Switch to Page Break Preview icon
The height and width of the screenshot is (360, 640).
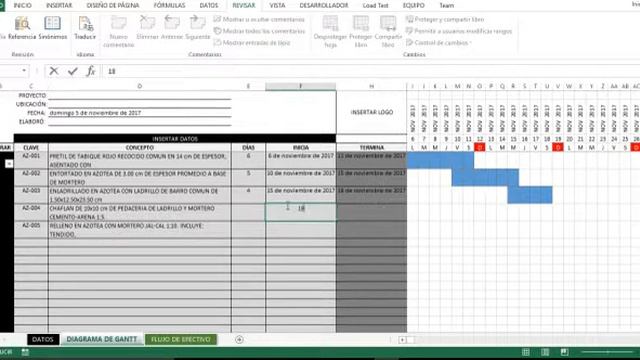pyautogui.click(x=564, y=352)
